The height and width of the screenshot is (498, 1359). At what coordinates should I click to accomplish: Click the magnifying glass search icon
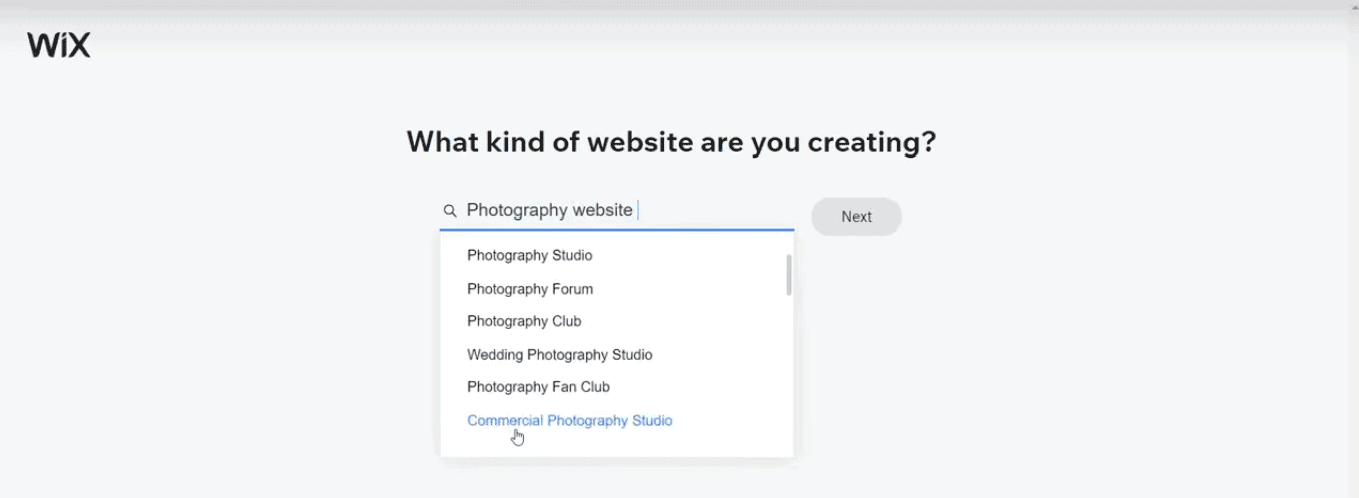click(x=450, y=211)
